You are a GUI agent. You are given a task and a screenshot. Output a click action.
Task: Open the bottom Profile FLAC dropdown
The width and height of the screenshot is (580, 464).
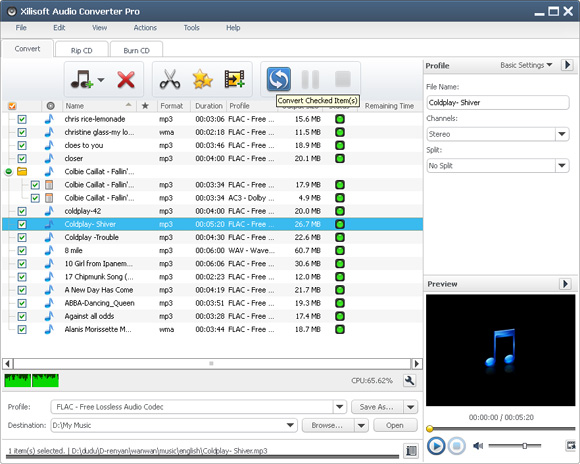pos(339,407)
